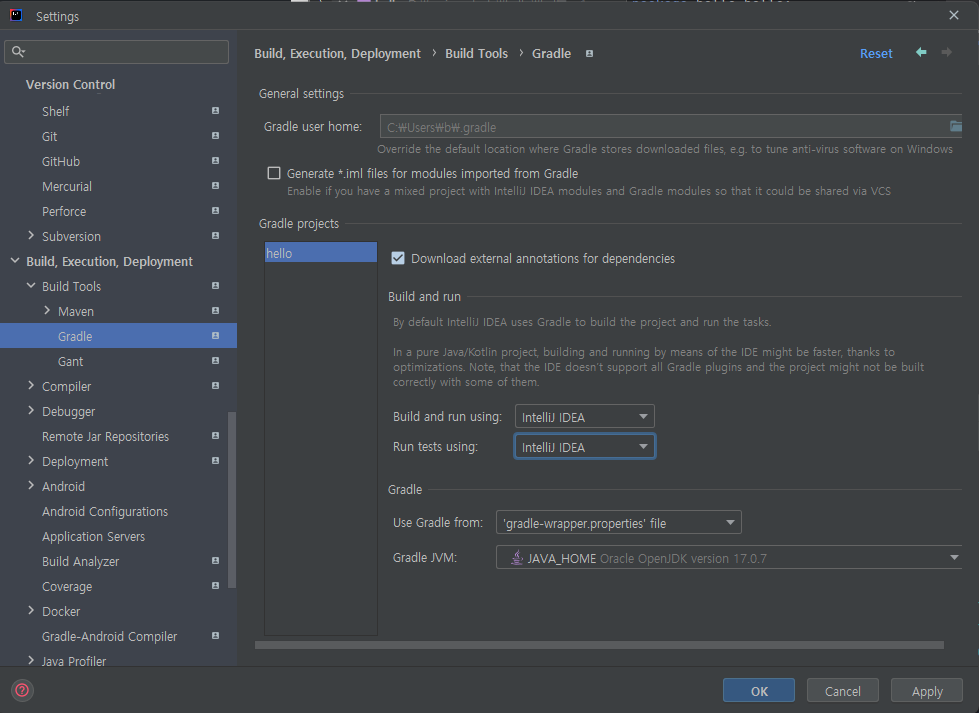Click the project-level icon beside Gant
This screenshot has height=713, width=979.
pyautogui.click(x=215, y=360)
